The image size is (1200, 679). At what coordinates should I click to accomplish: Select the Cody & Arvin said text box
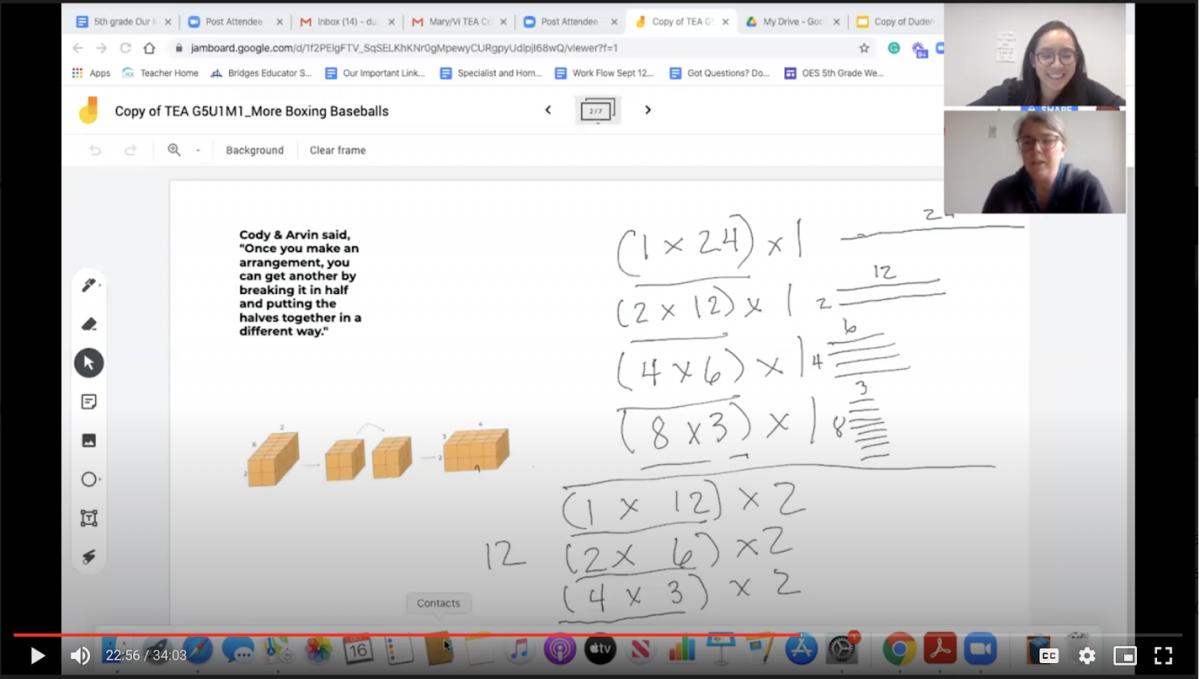click(x=300, y=283)
